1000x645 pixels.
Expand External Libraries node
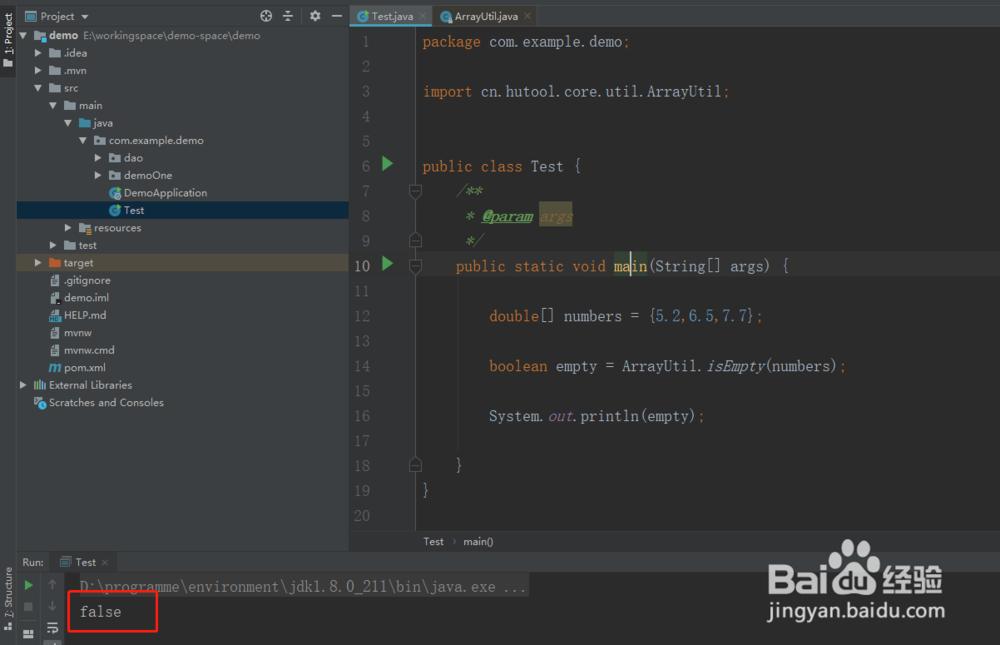pos(24,385)
